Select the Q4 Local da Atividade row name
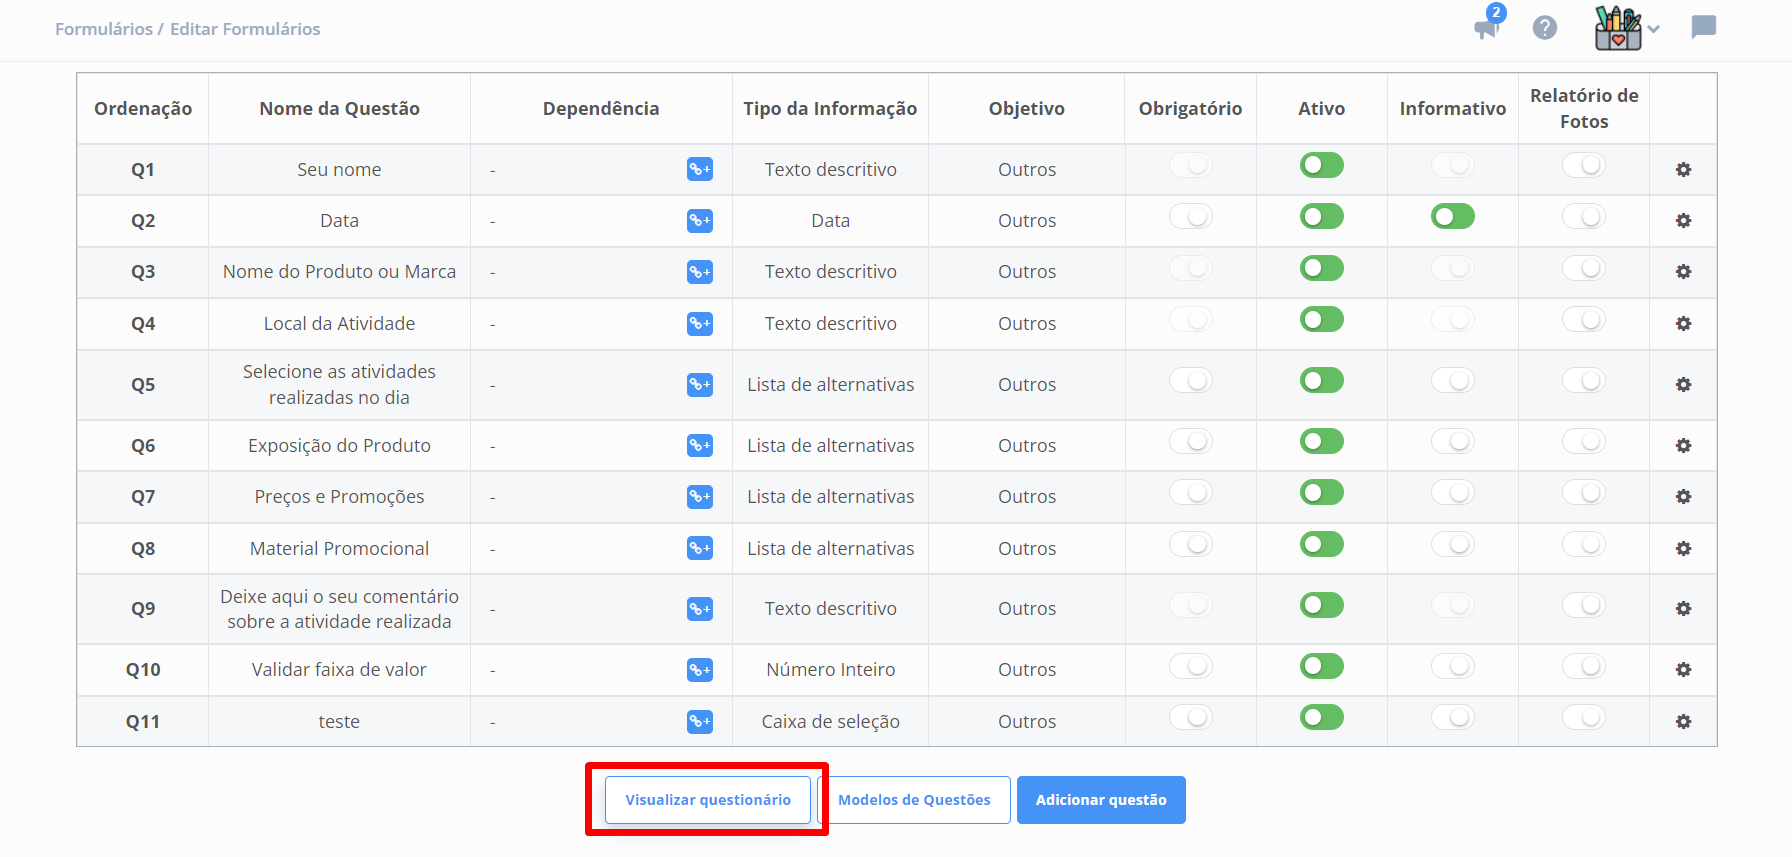Viewport: 1792px width, 857px height. pyautogui.click(x=339, y=324)
